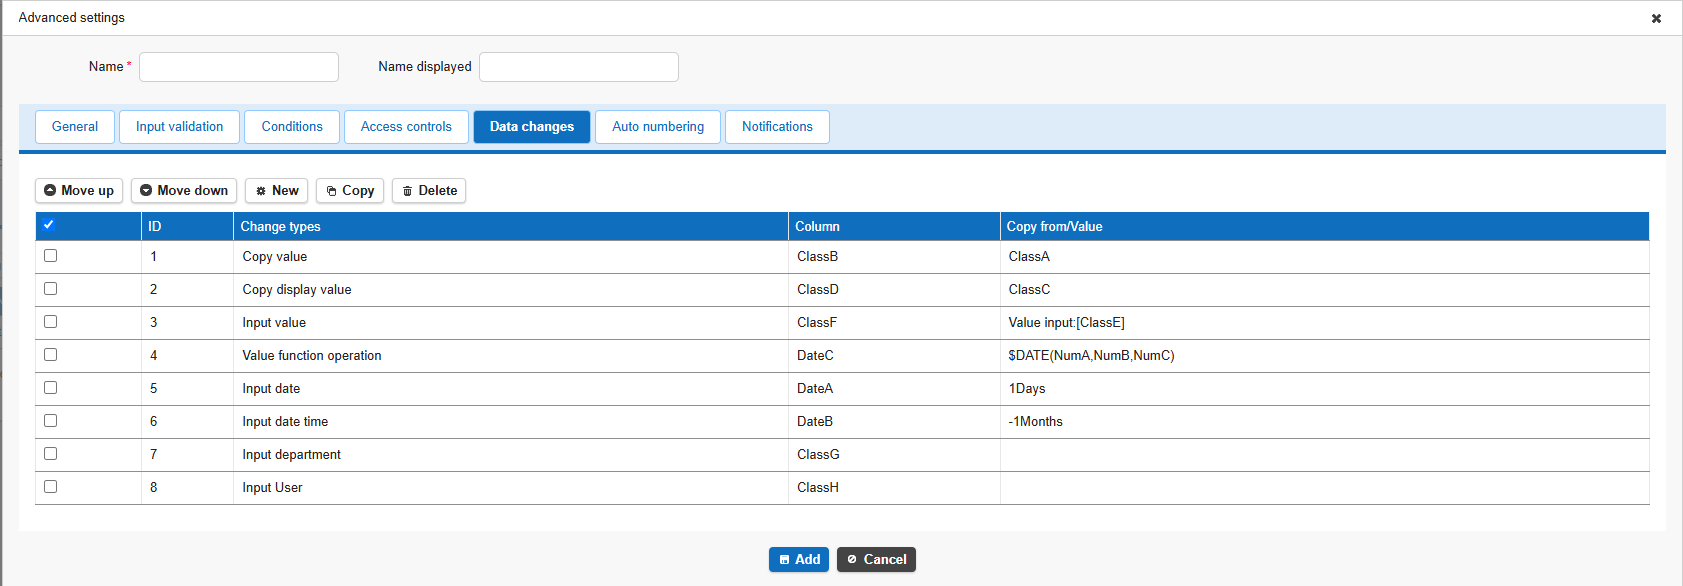This screenshot has width=1683, height=586.
Task: Click the ClassH column cell
Action: tap(894, 488)
